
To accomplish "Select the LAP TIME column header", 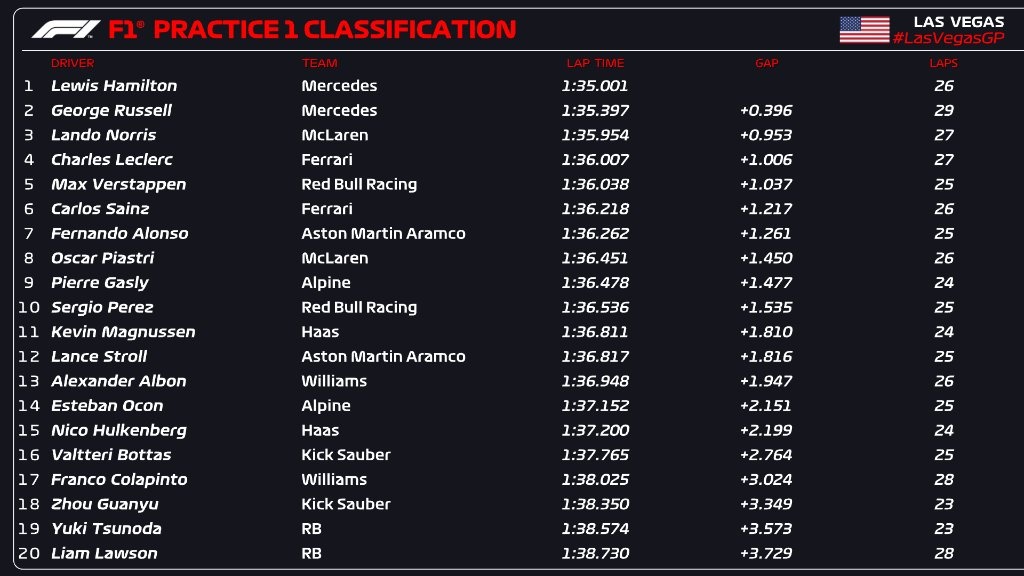I will pyautogui.click(x=595, y=63).
